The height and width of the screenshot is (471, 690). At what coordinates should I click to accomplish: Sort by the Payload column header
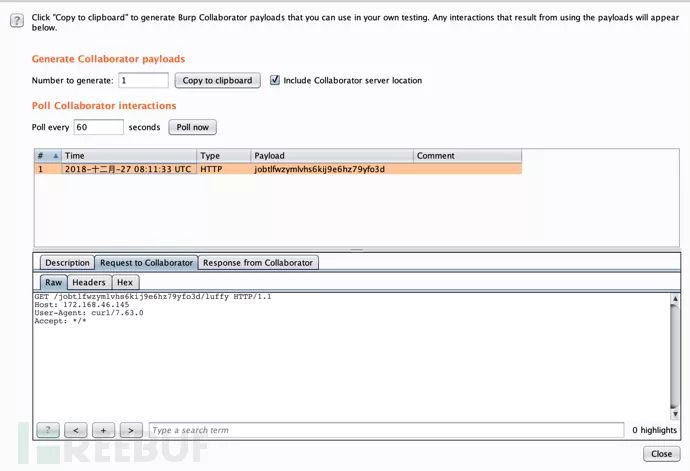332,156
